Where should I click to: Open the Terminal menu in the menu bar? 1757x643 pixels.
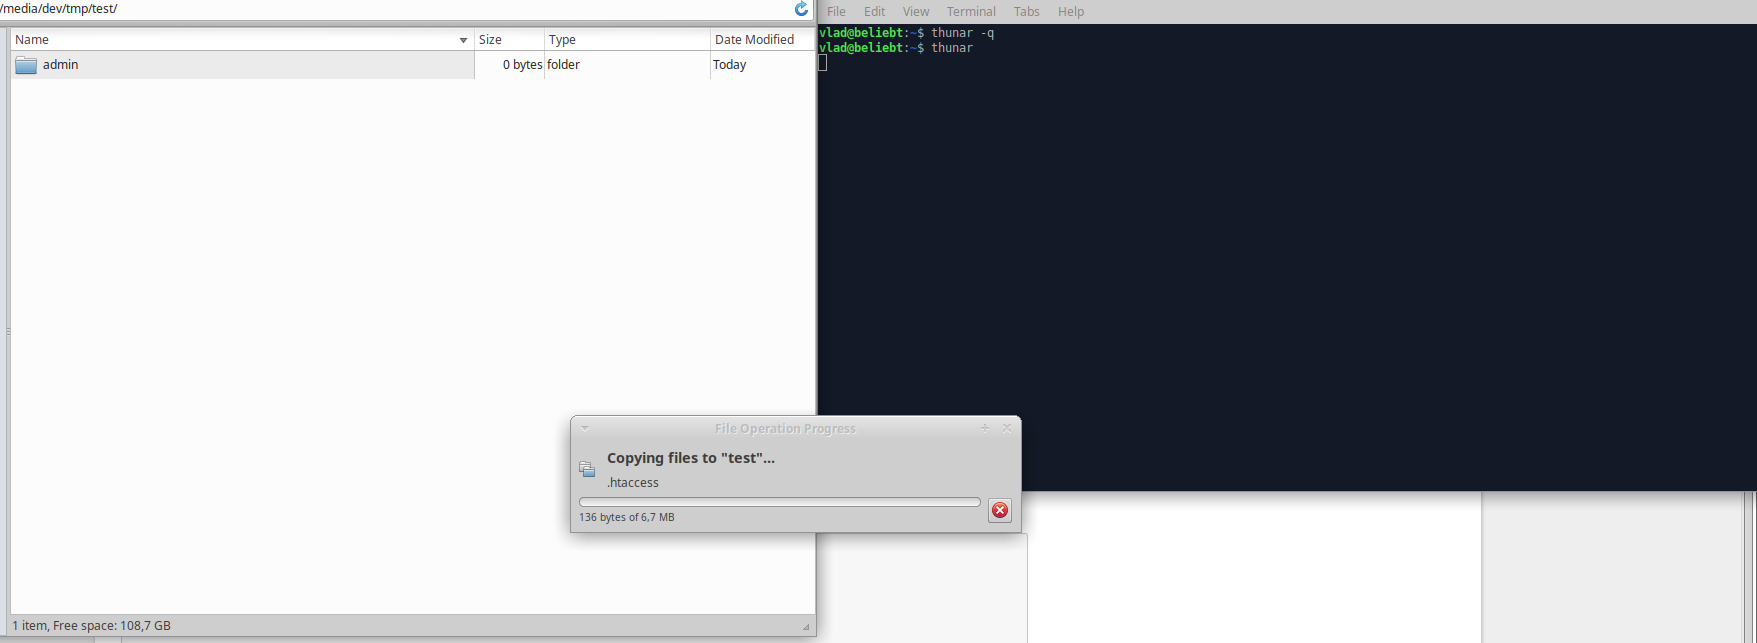[970, 12]
